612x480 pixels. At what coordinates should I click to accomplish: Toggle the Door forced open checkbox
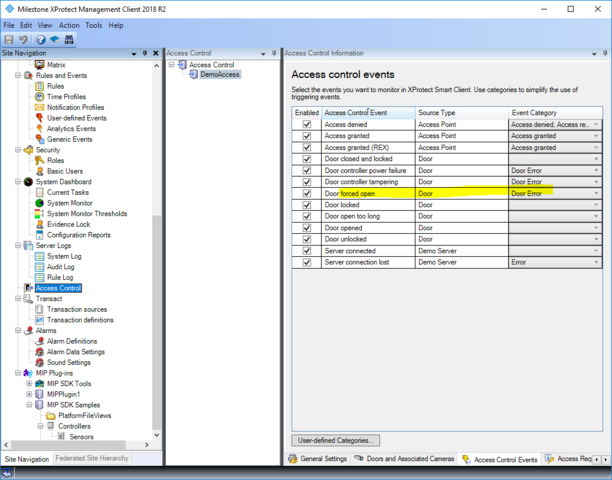[x=307, y=193]
